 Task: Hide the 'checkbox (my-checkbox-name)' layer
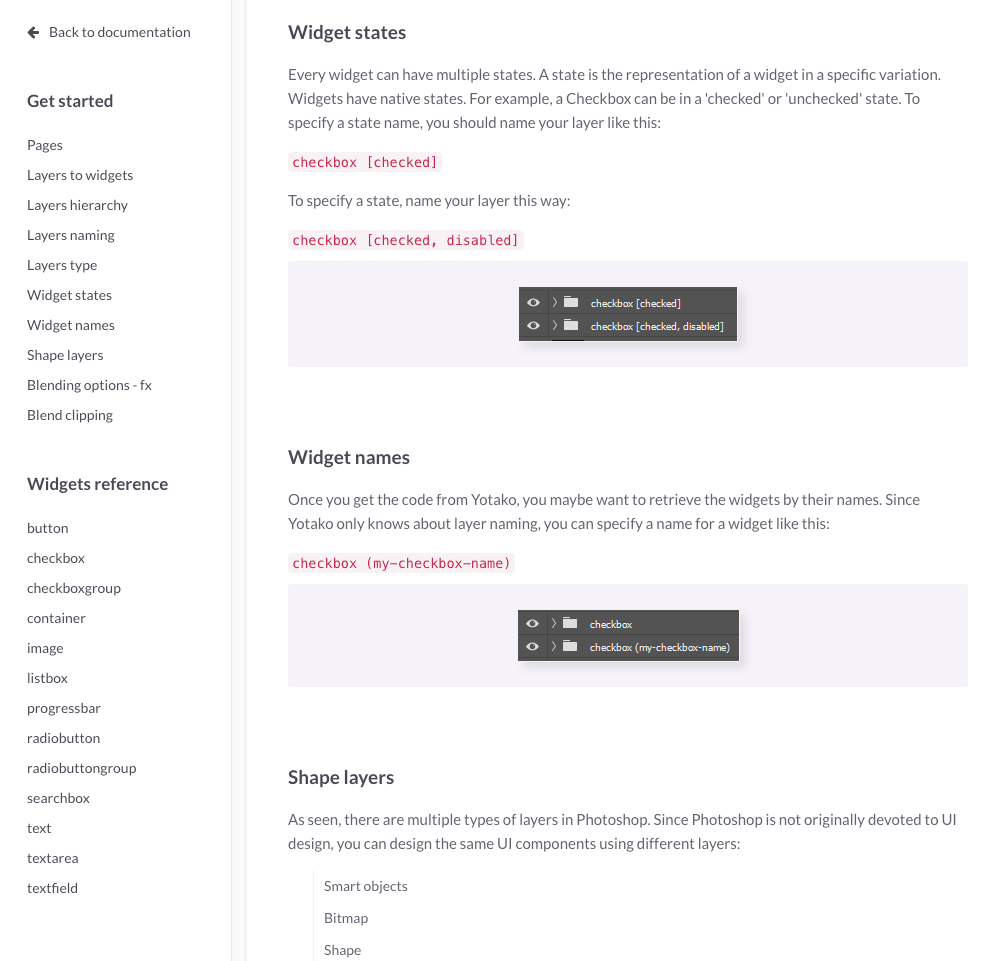[x=533, y=646]
